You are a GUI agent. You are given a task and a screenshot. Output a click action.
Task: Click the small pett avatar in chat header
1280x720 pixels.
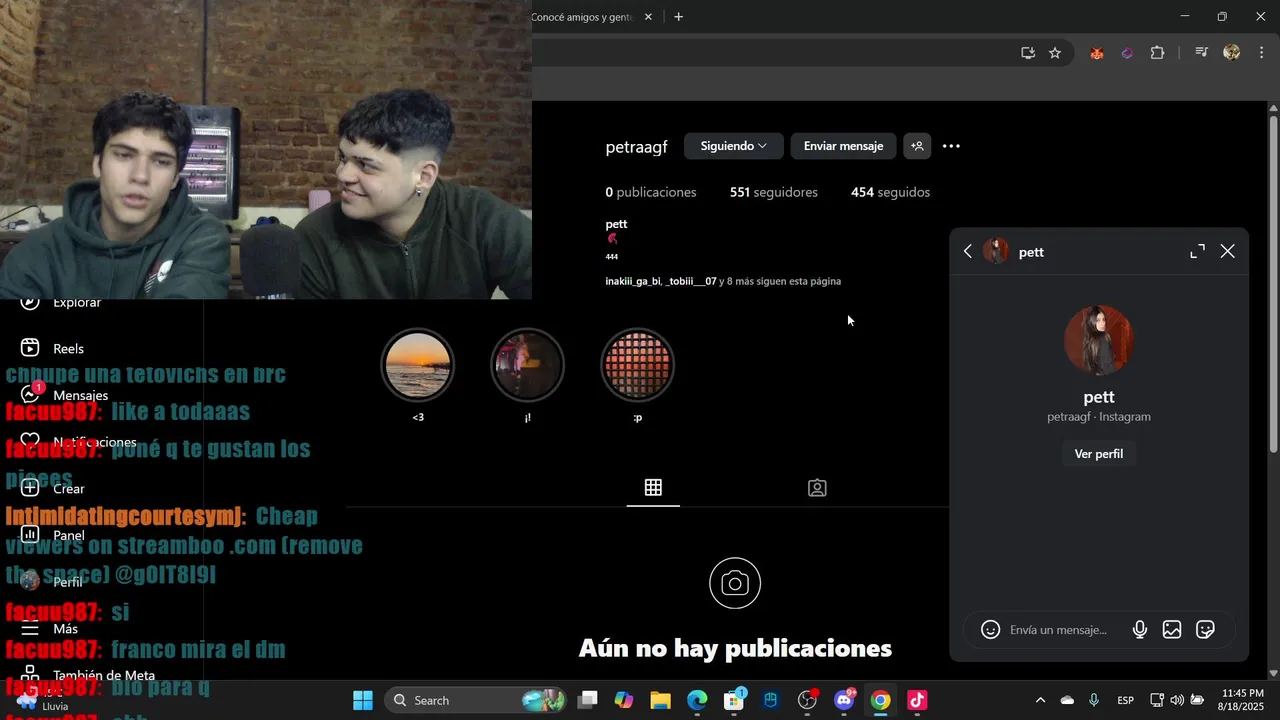pos(996,251)
